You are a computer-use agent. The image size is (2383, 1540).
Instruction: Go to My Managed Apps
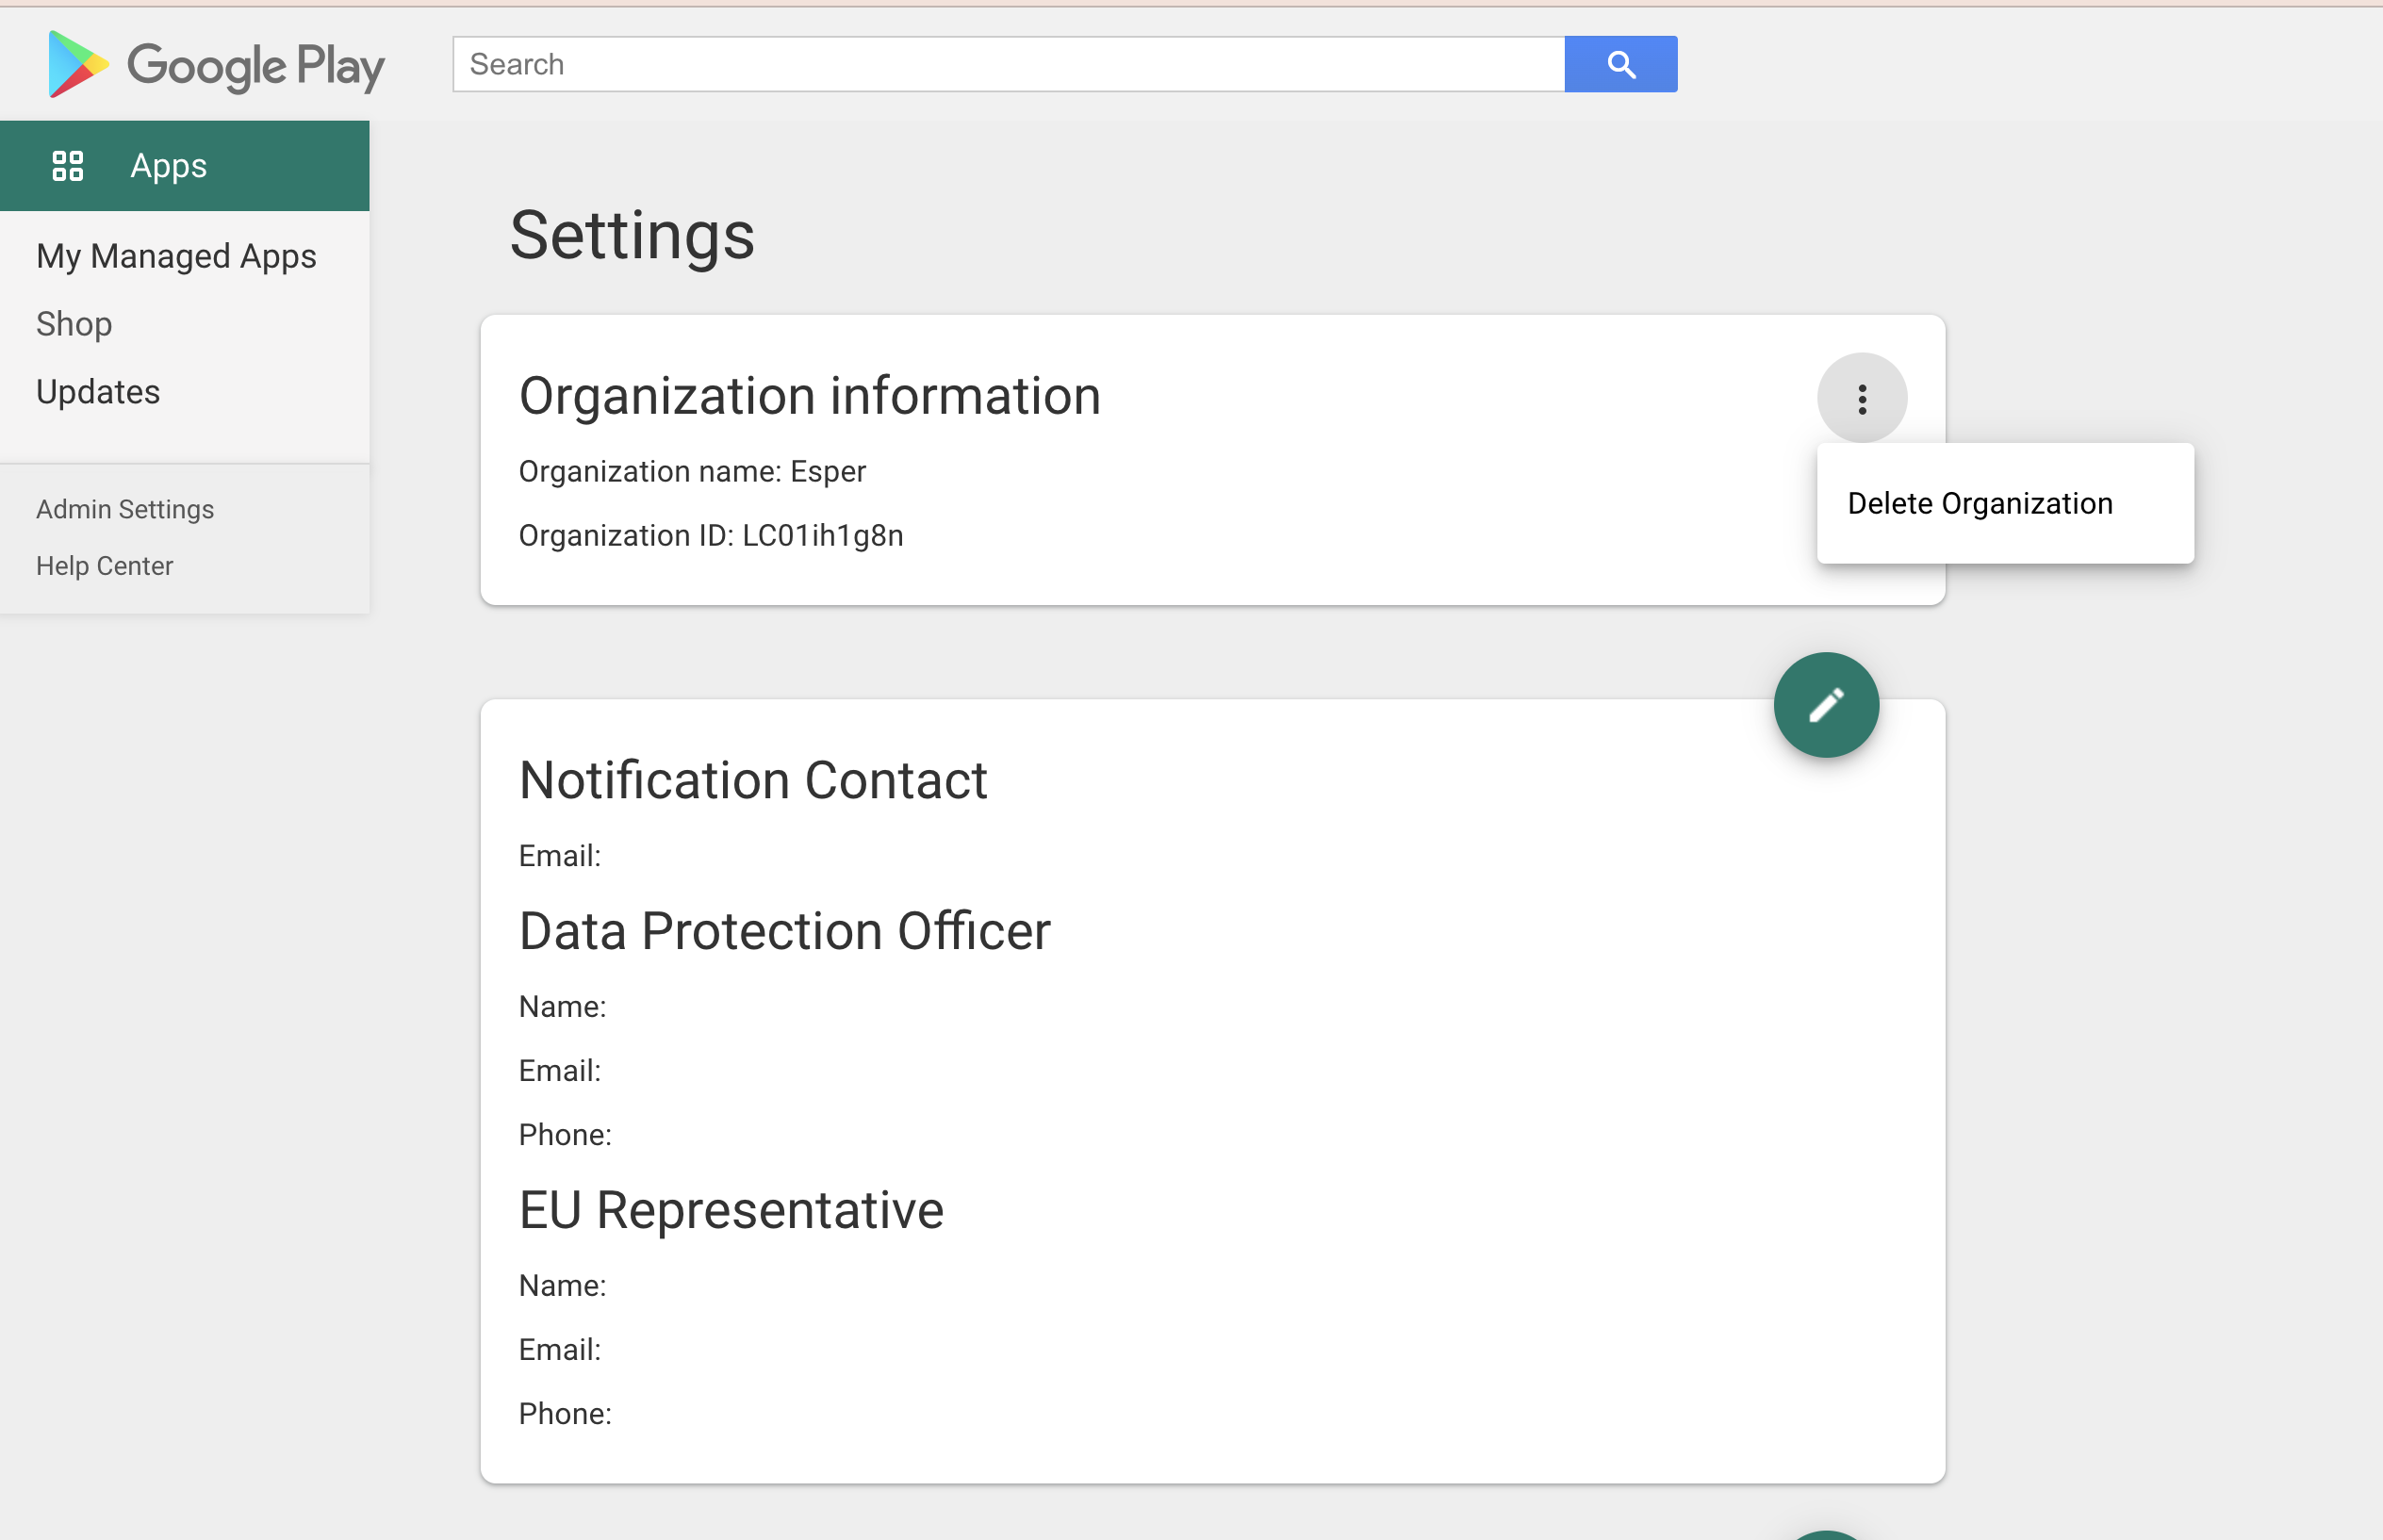pyautogui.click(x=176, y=256)
